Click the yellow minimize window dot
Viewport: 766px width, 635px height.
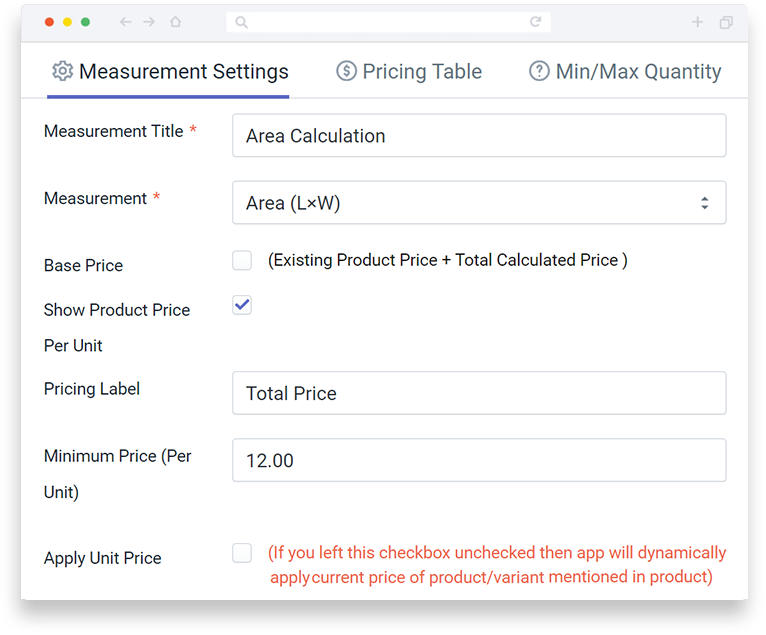coord(67,22)
